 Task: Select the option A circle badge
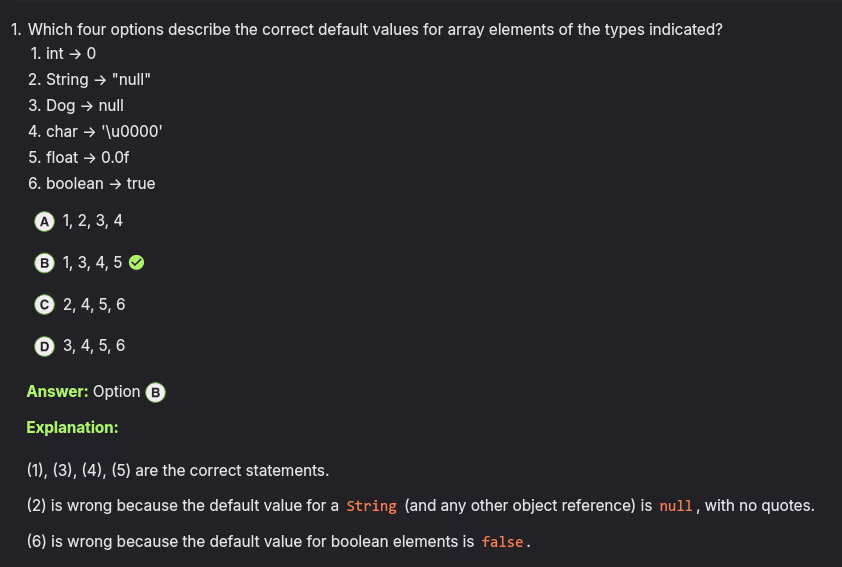click(x=44, y=221)
